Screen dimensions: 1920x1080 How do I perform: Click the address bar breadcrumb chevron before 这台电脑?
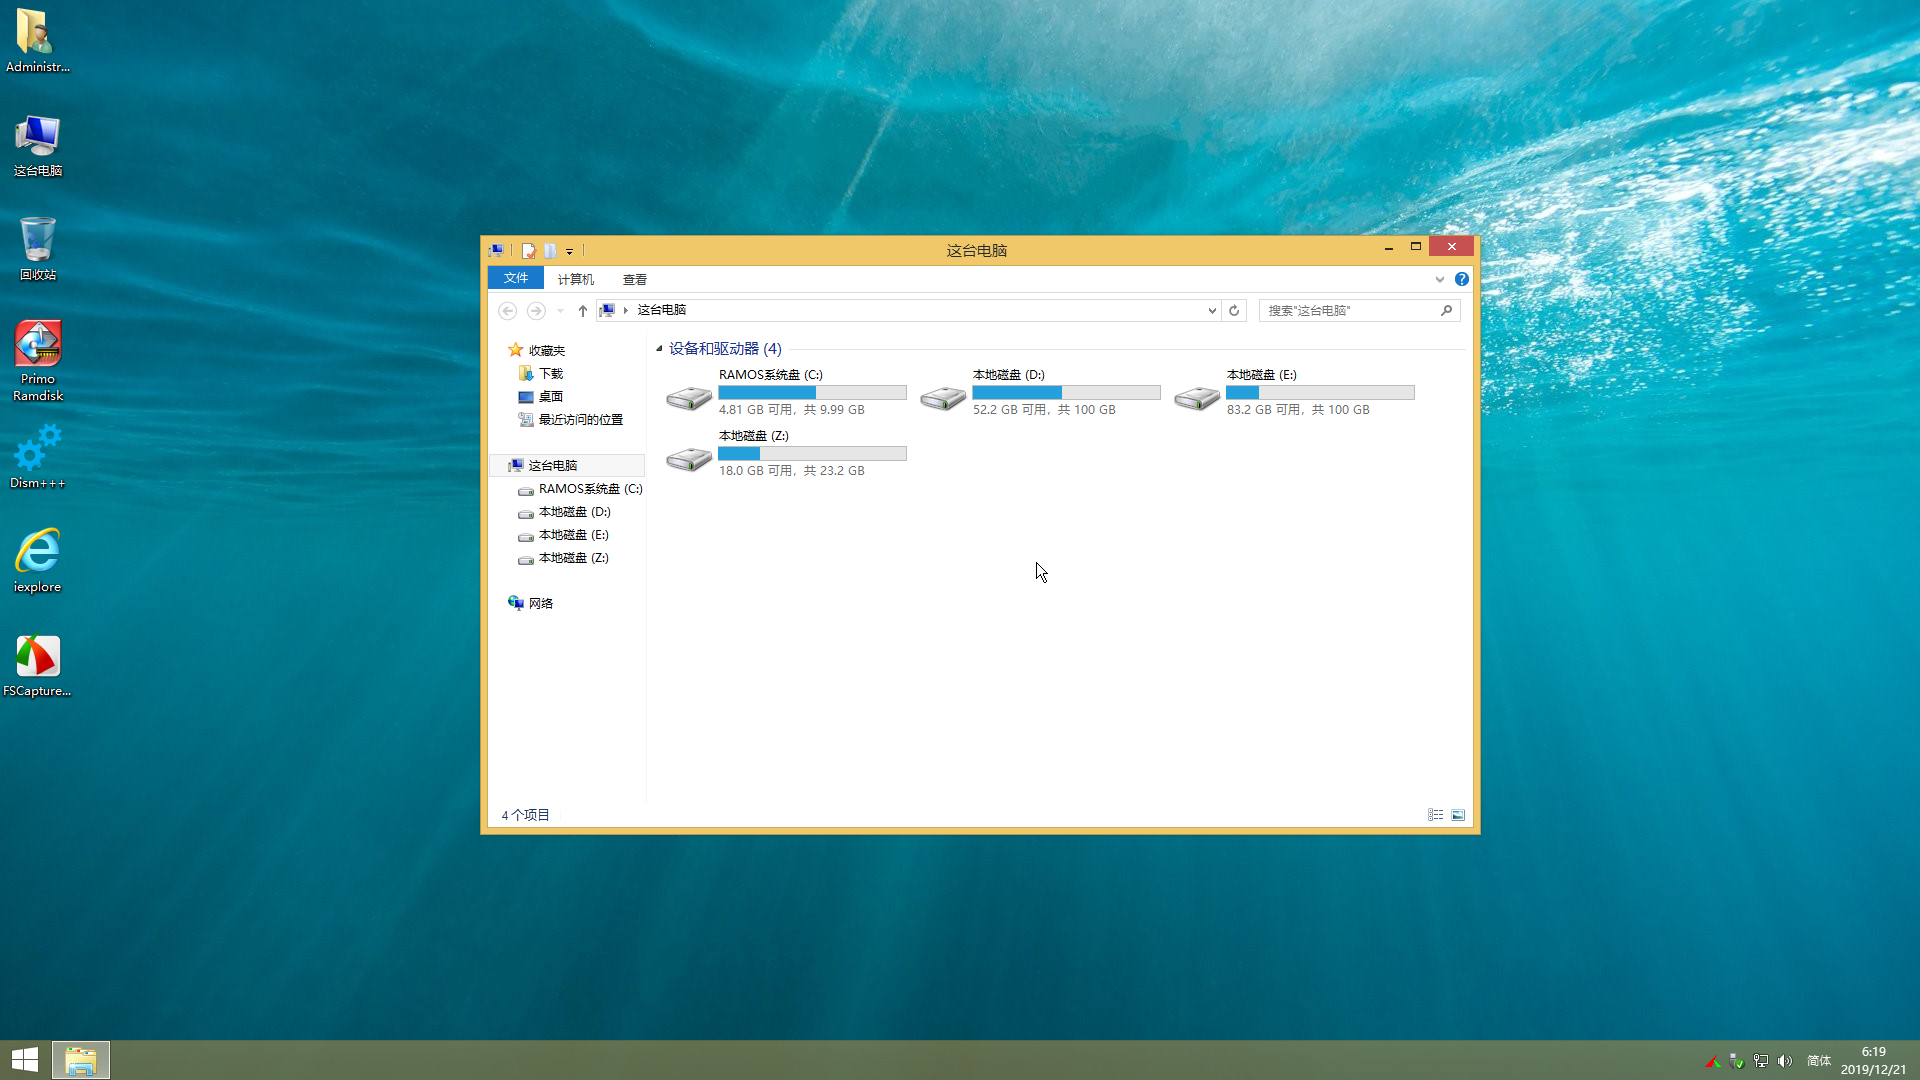coord(626,311)
